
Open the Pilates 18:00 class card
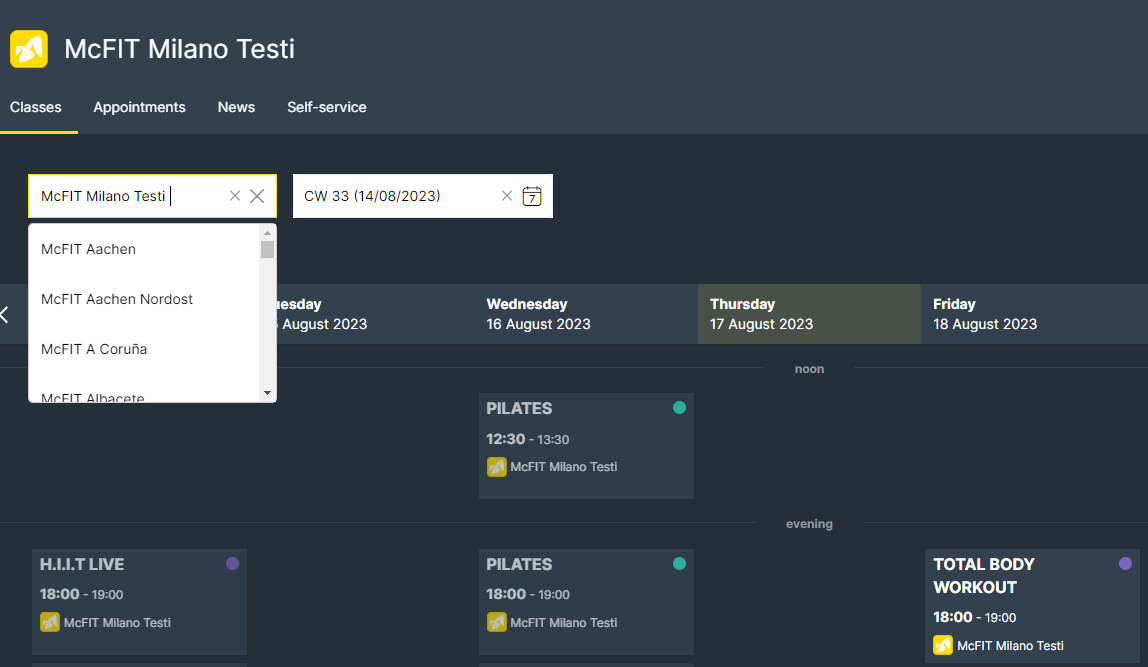[586, 602]
